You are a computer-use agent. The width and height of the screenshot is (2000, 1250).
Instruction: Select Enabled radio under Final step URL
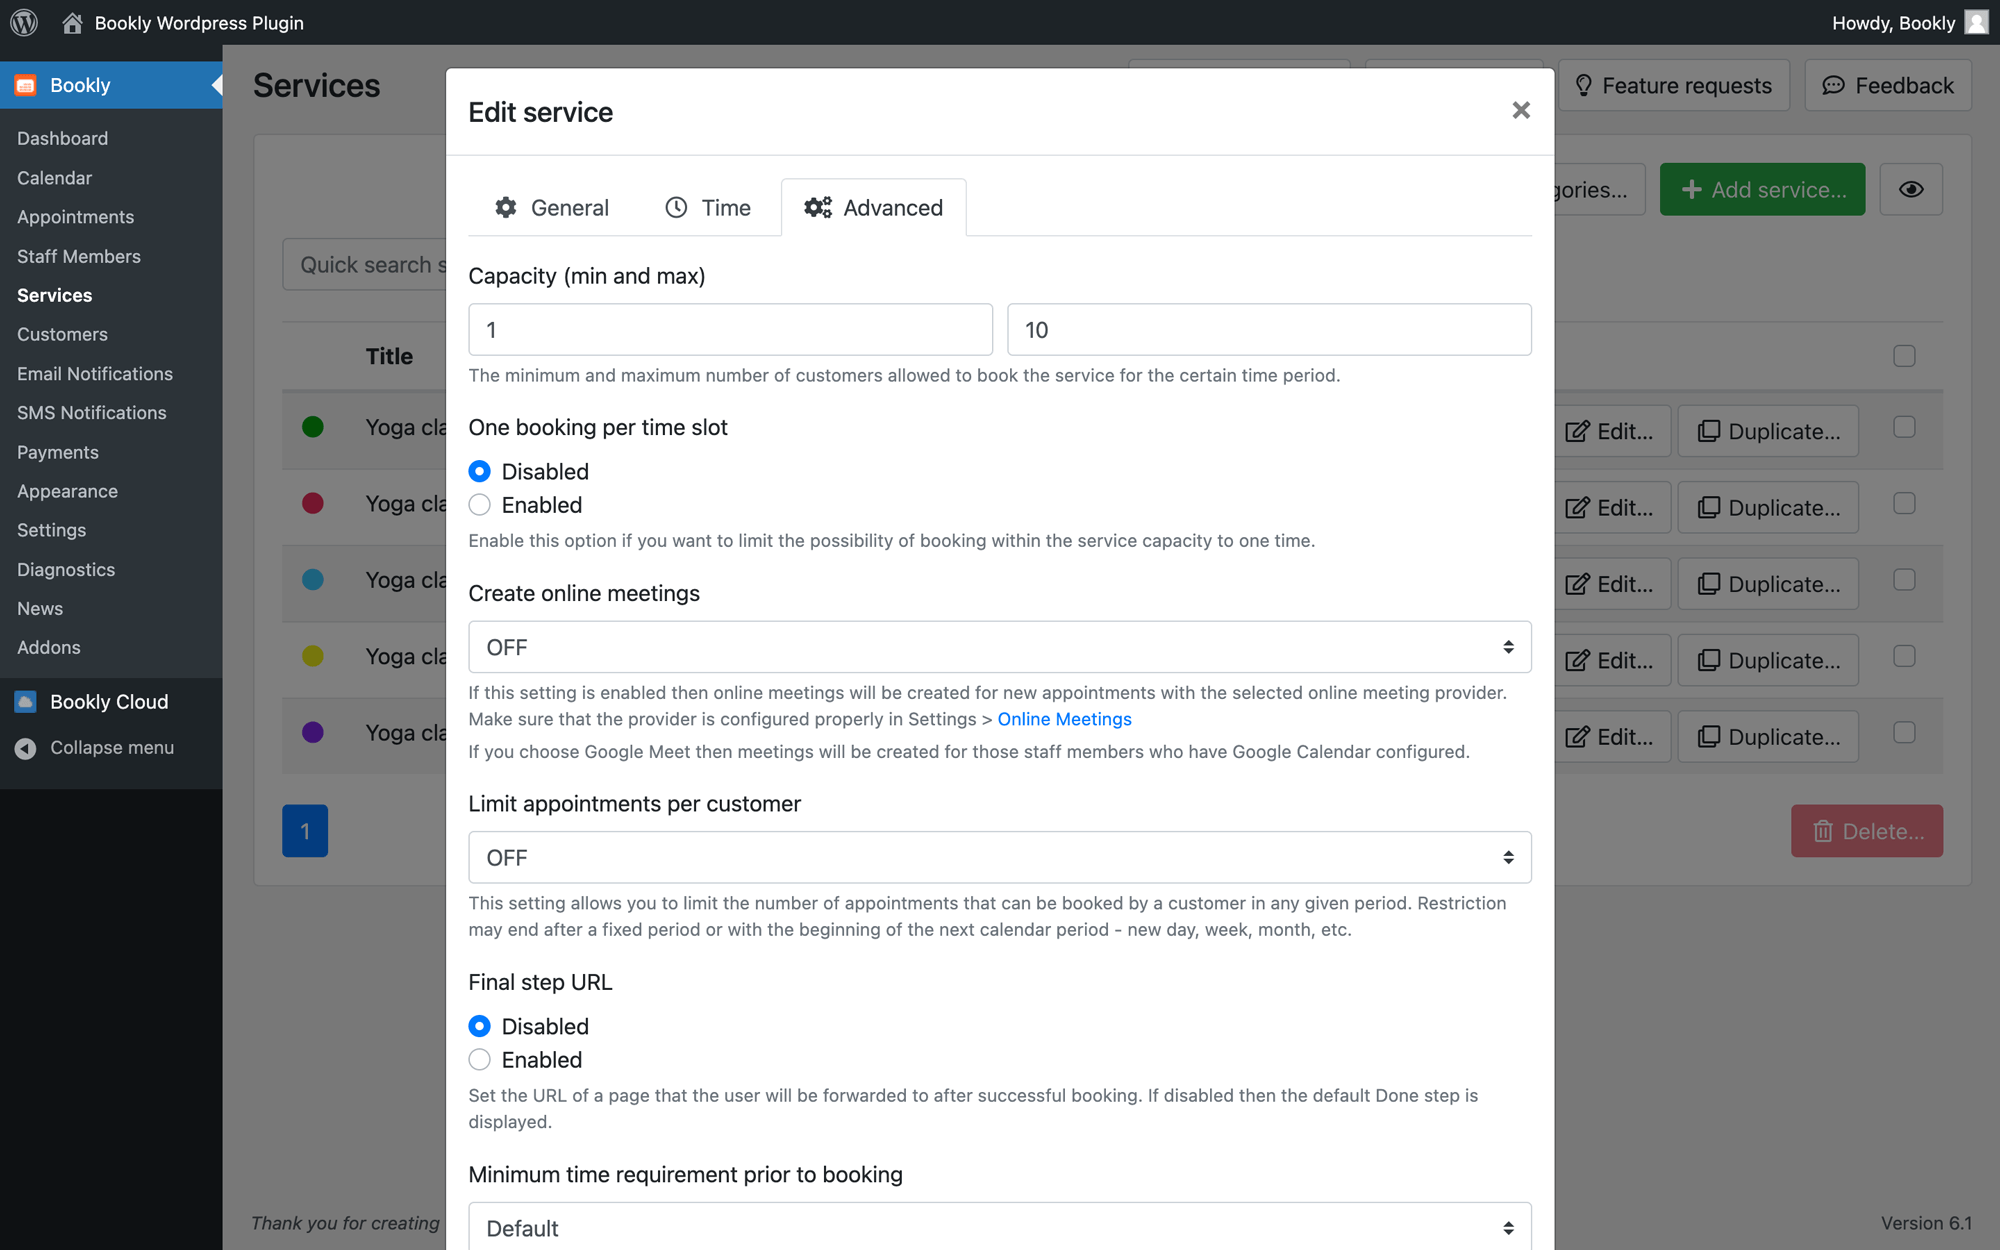point(480,1060)
